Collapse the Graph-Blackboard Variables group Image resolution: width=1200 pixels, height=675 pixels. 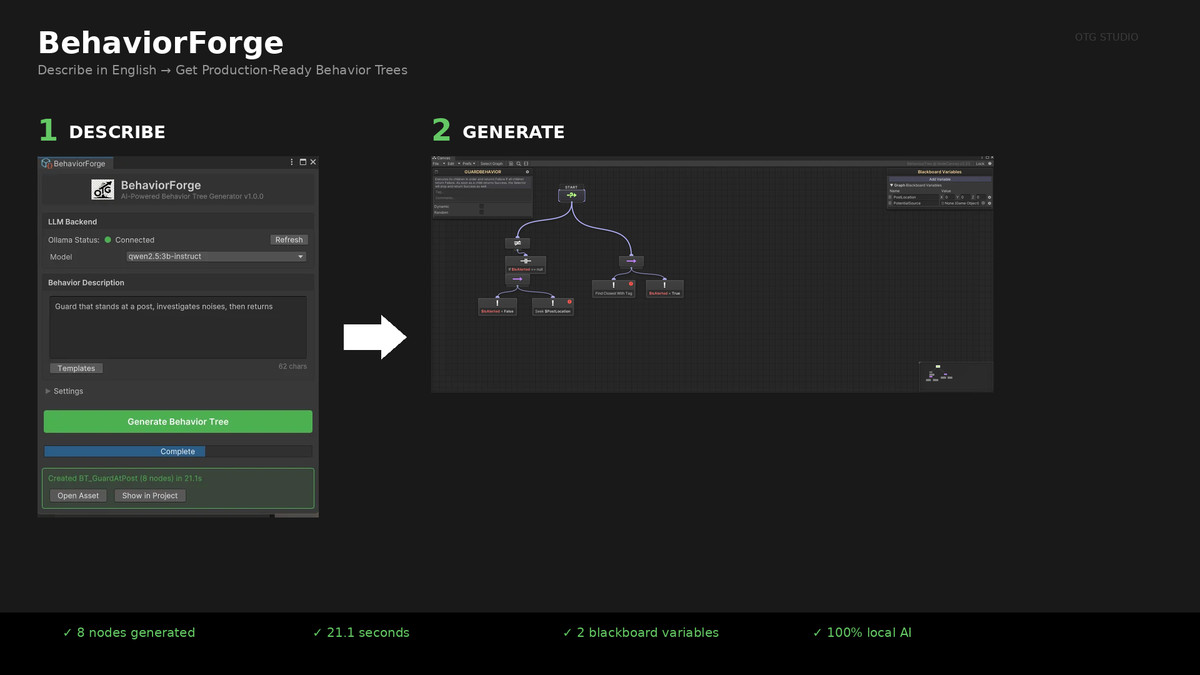pos(892,185)
